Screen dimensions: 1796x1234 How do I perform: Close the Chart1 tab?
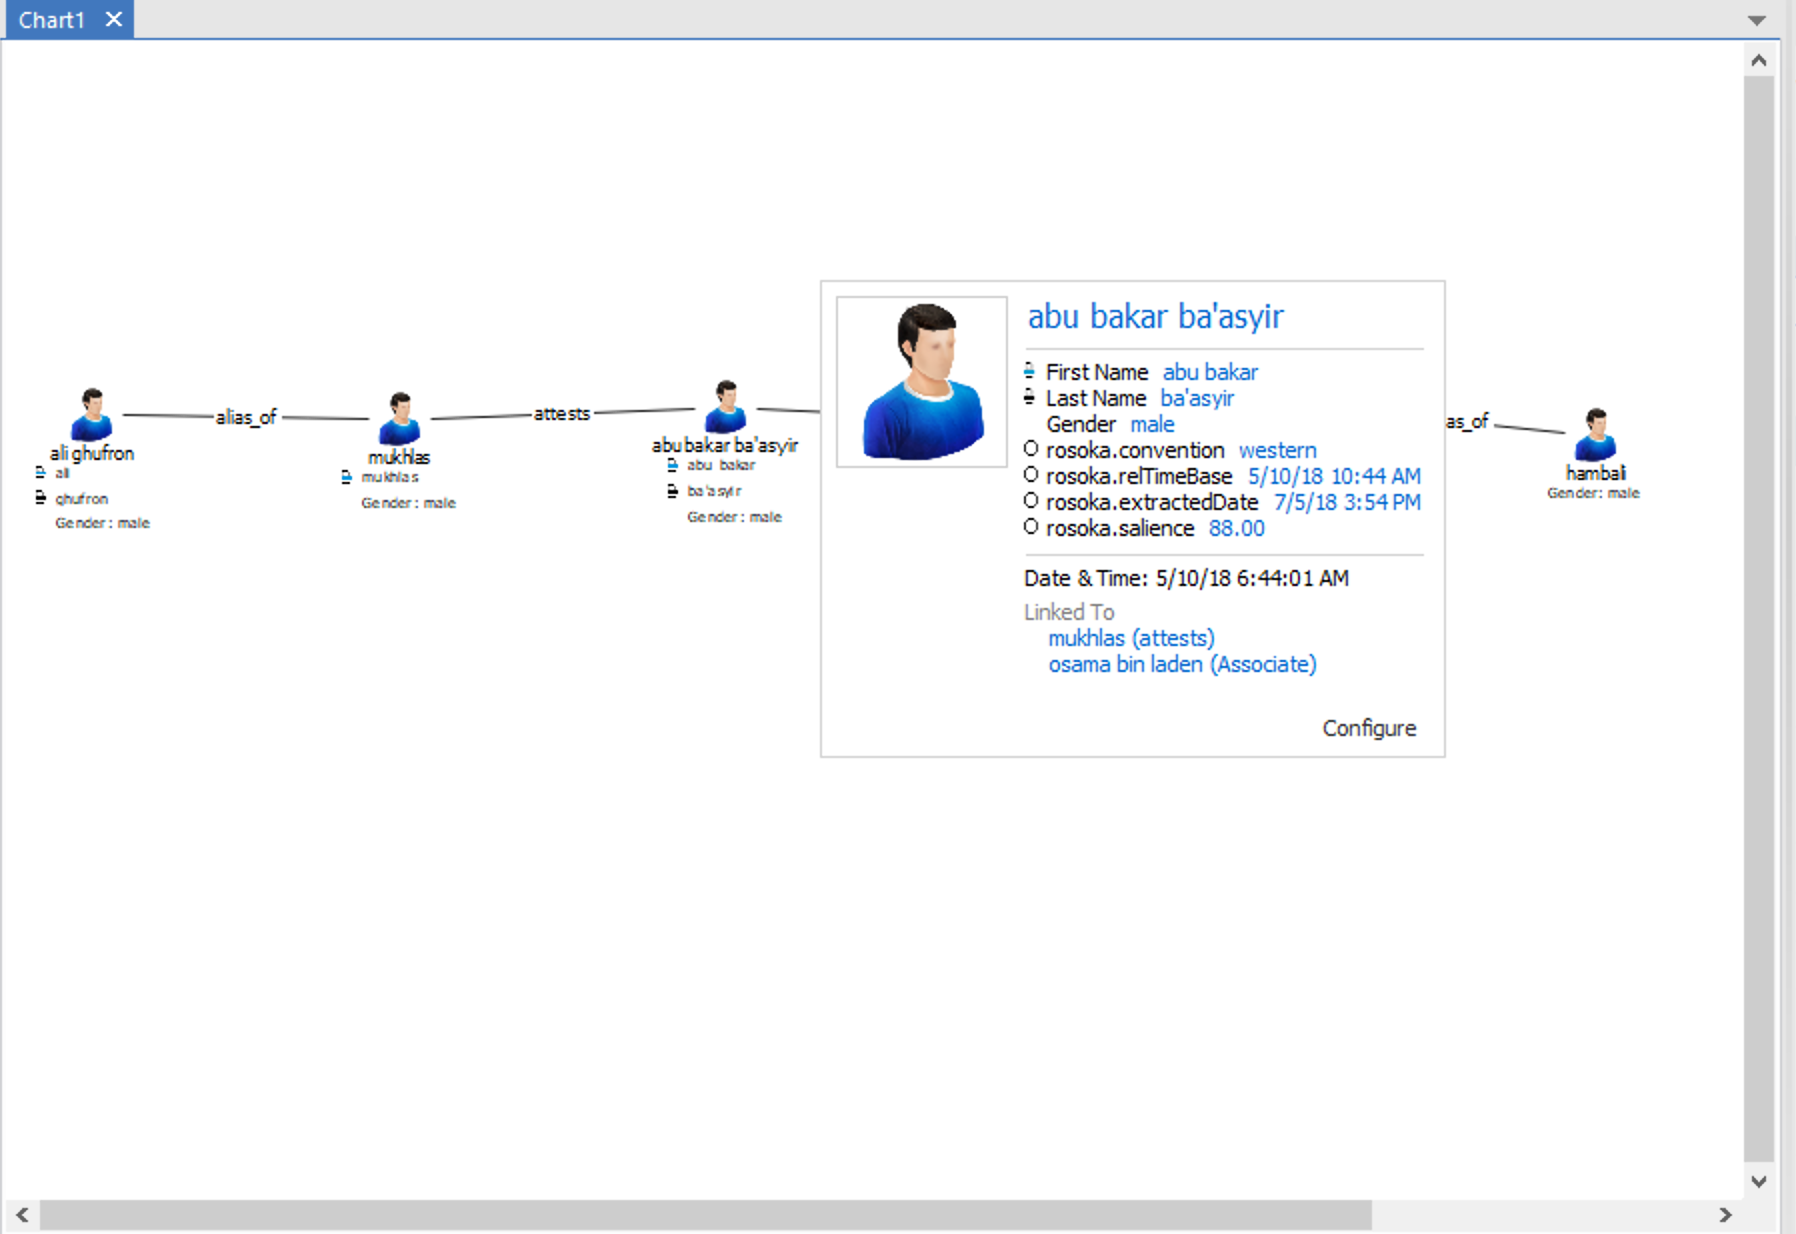pyautogui.click(x=114, y=18)
